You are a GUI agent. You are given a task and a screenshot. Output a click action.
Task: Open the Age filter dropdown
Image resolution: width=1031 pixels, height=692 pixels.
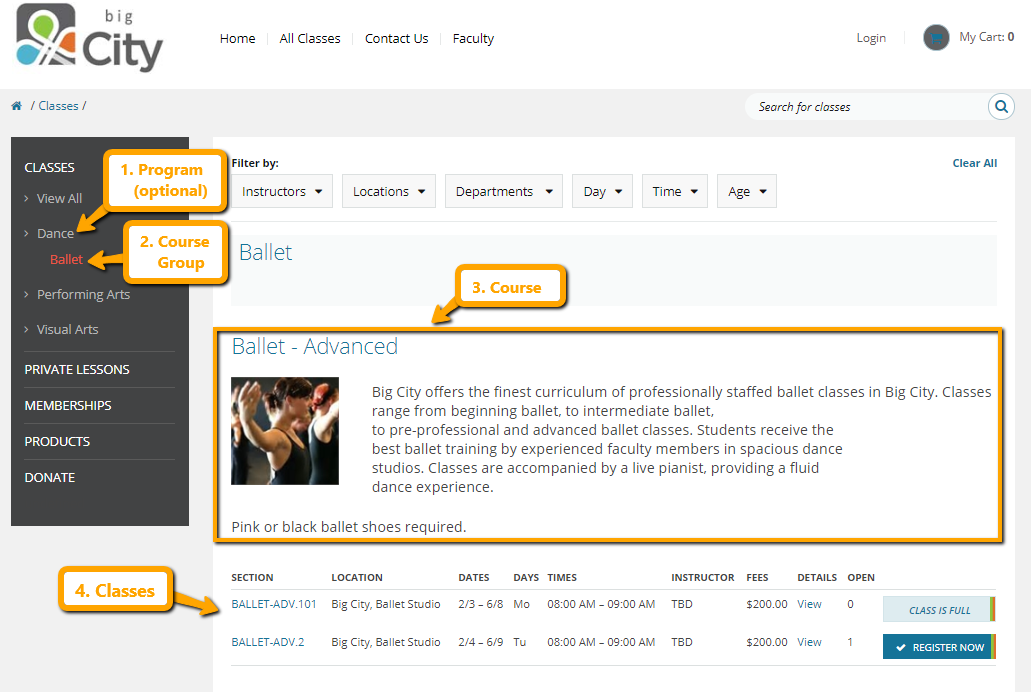pyautogui.click(x=746, y=192)
